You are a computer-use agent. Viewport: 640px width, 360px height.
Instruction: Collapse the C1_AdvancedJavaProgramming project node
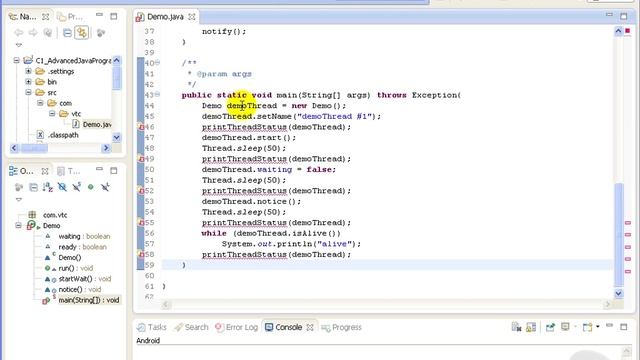pyautogui.click(x=17, y=60)
